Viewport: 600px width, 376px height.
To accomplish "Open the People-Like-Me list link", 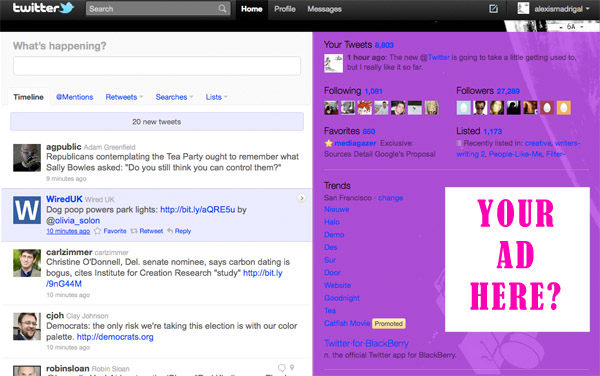I will pyautogui.click(x=515, y=154).
